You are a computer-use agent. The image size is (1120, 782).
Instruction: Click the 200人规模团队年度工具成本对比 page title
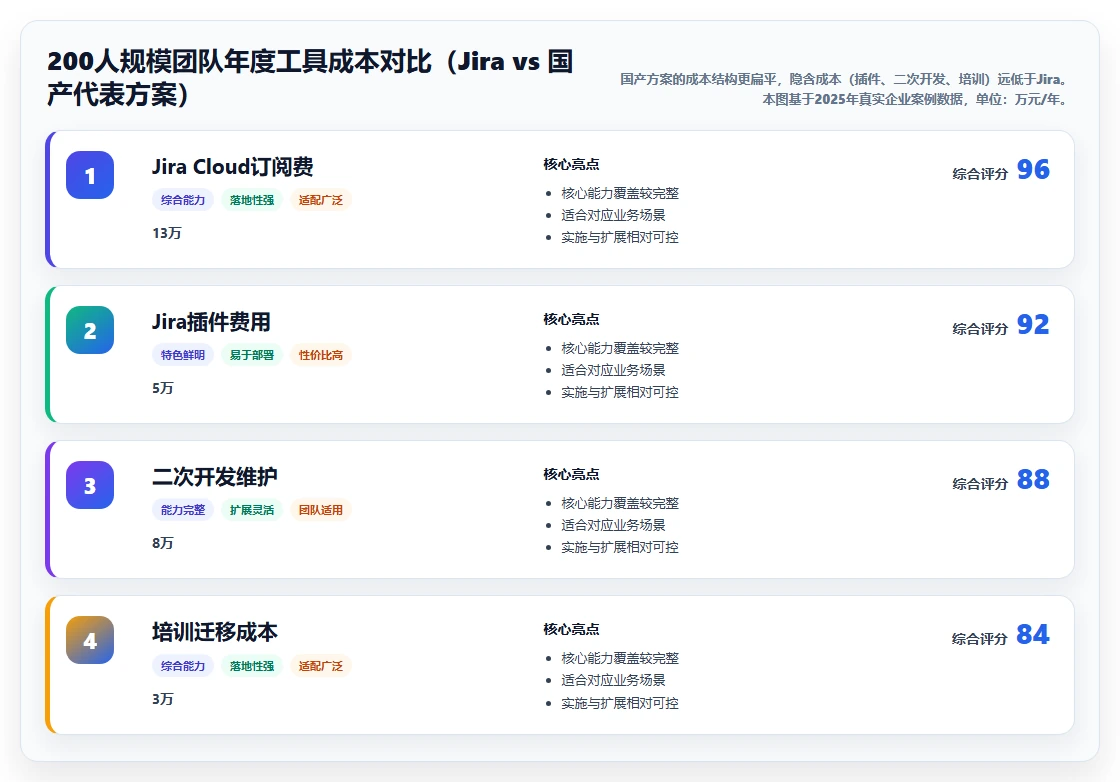point(310,78)
